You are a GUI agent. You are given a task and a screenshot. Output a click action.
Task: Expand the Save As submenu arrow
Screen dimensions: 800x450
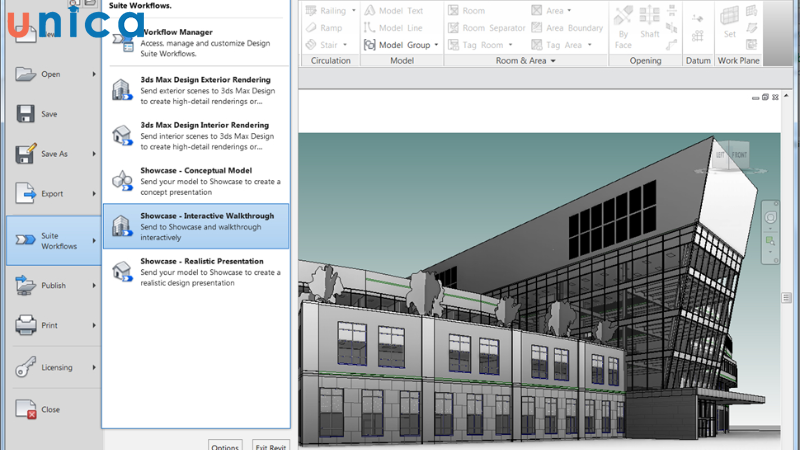point(94,154)
